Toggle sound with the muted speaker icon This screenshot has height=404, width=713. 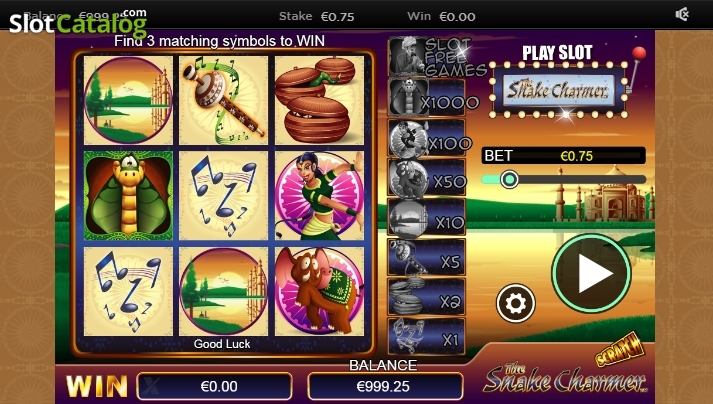tap(682, 15)
